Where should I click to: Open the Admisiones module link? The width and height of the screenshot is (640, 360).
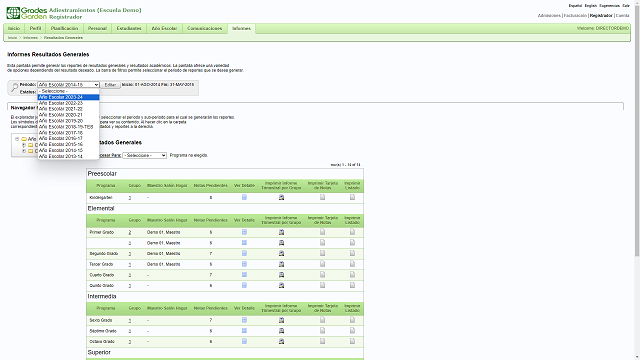pos(549,16)
